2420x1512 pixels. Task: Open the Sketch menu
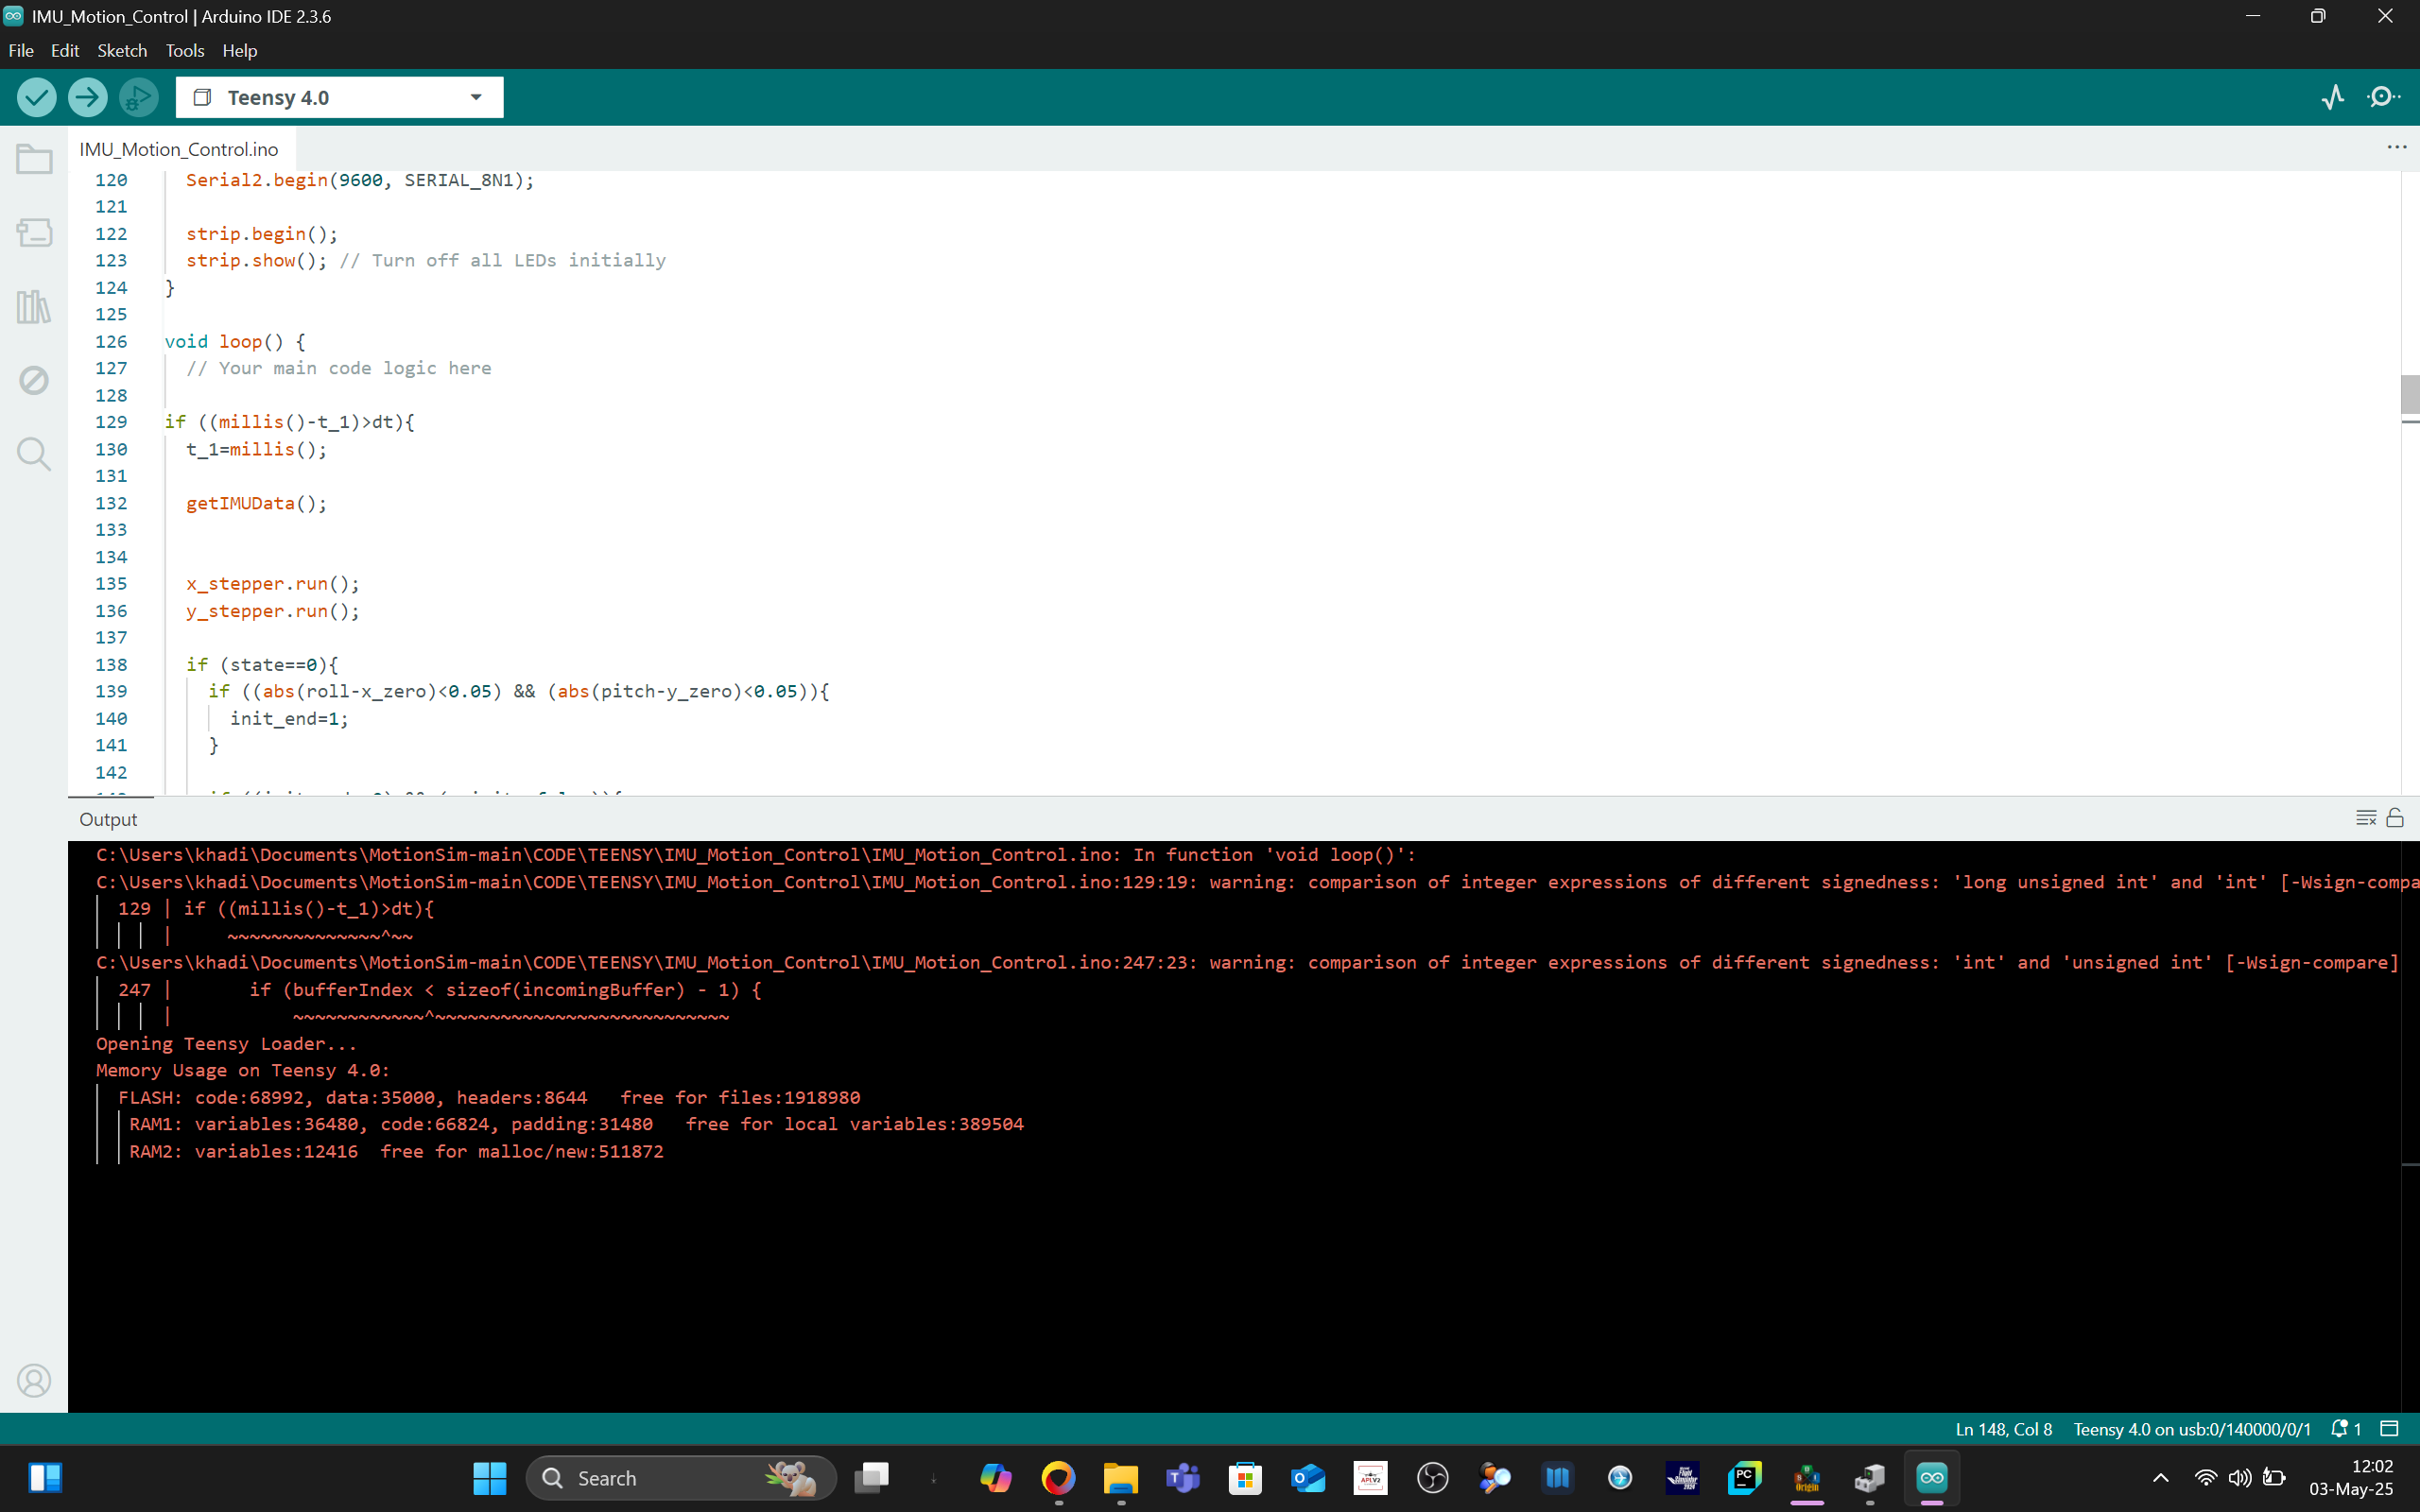click(121, 50)
